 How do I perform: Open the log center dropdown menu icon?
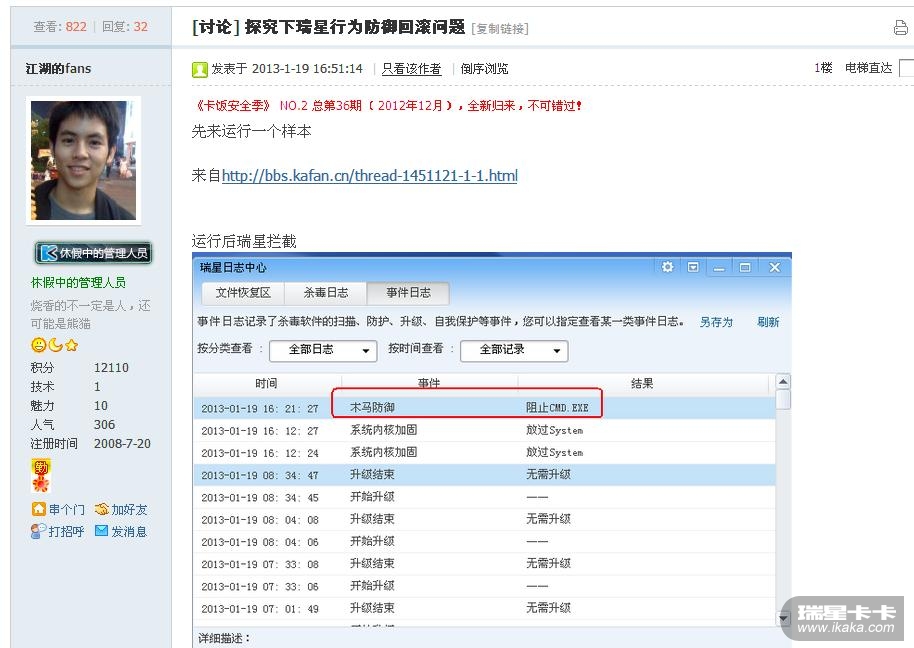[693, 267]
